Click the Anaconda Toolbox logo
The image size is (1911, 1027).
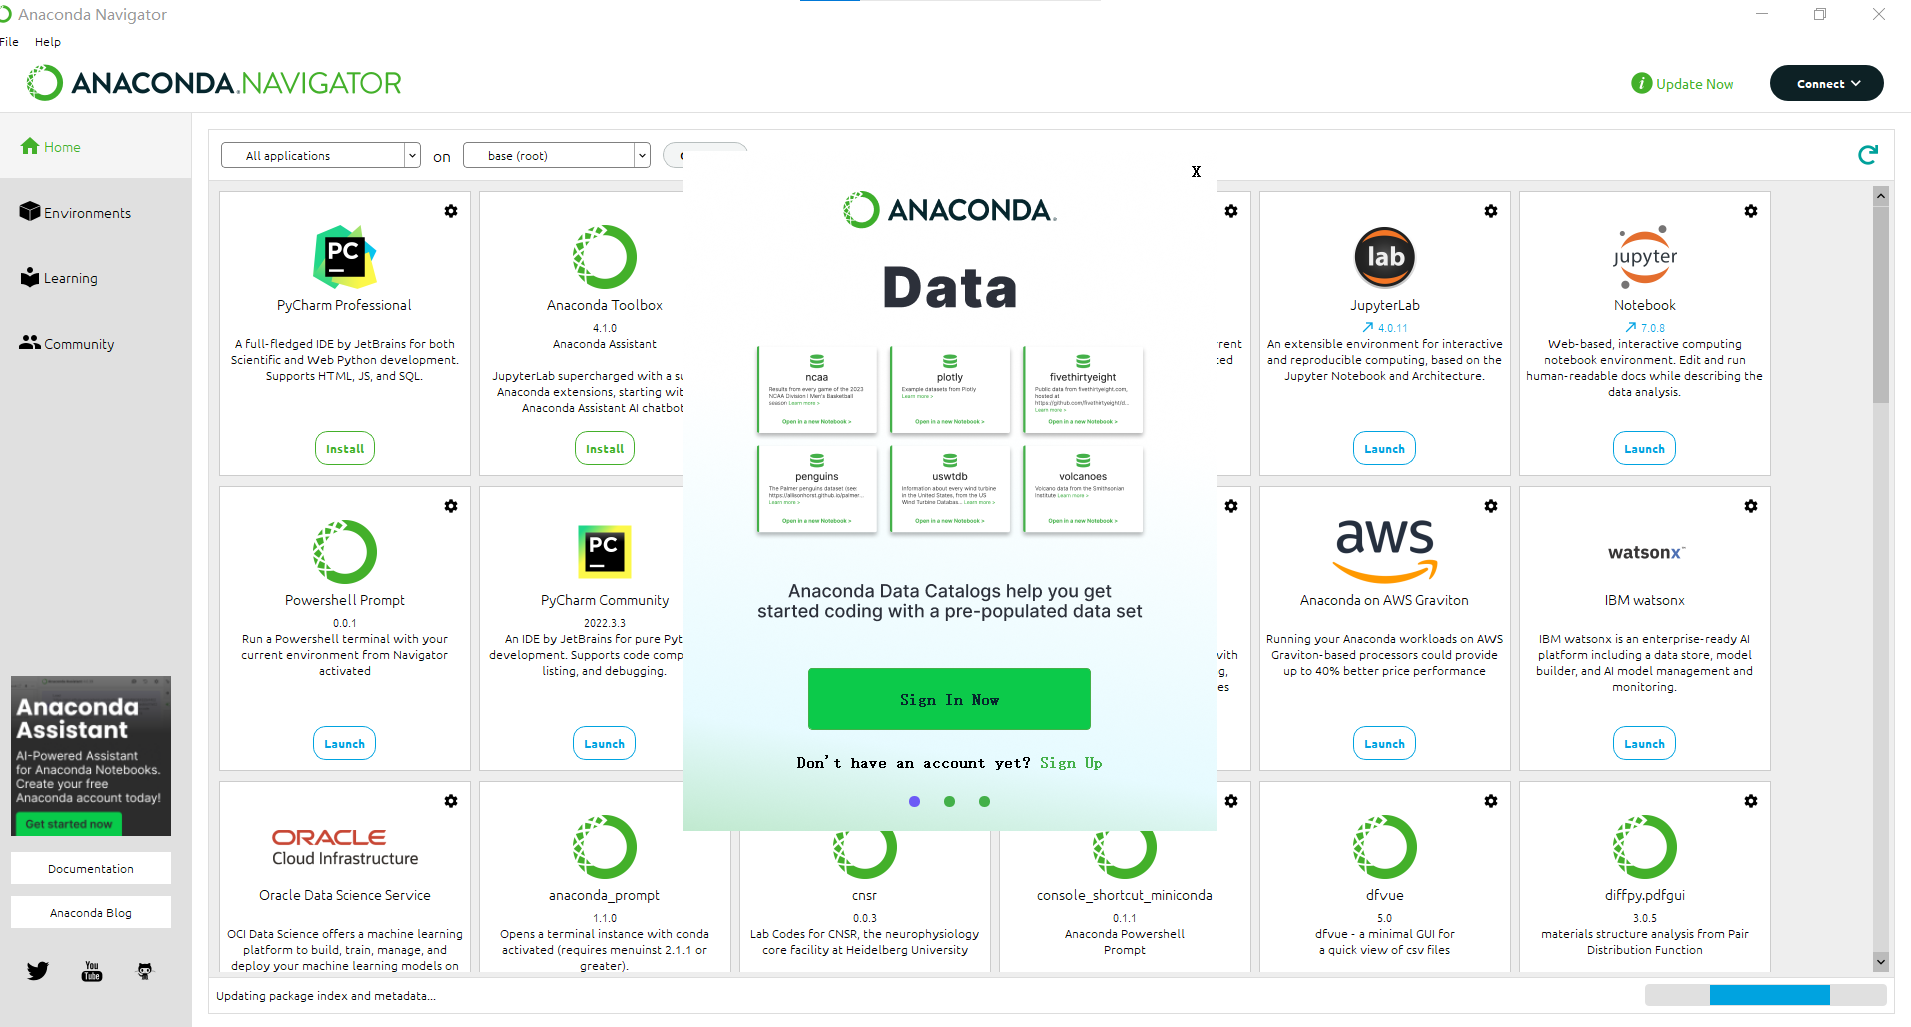coord(605,257)
